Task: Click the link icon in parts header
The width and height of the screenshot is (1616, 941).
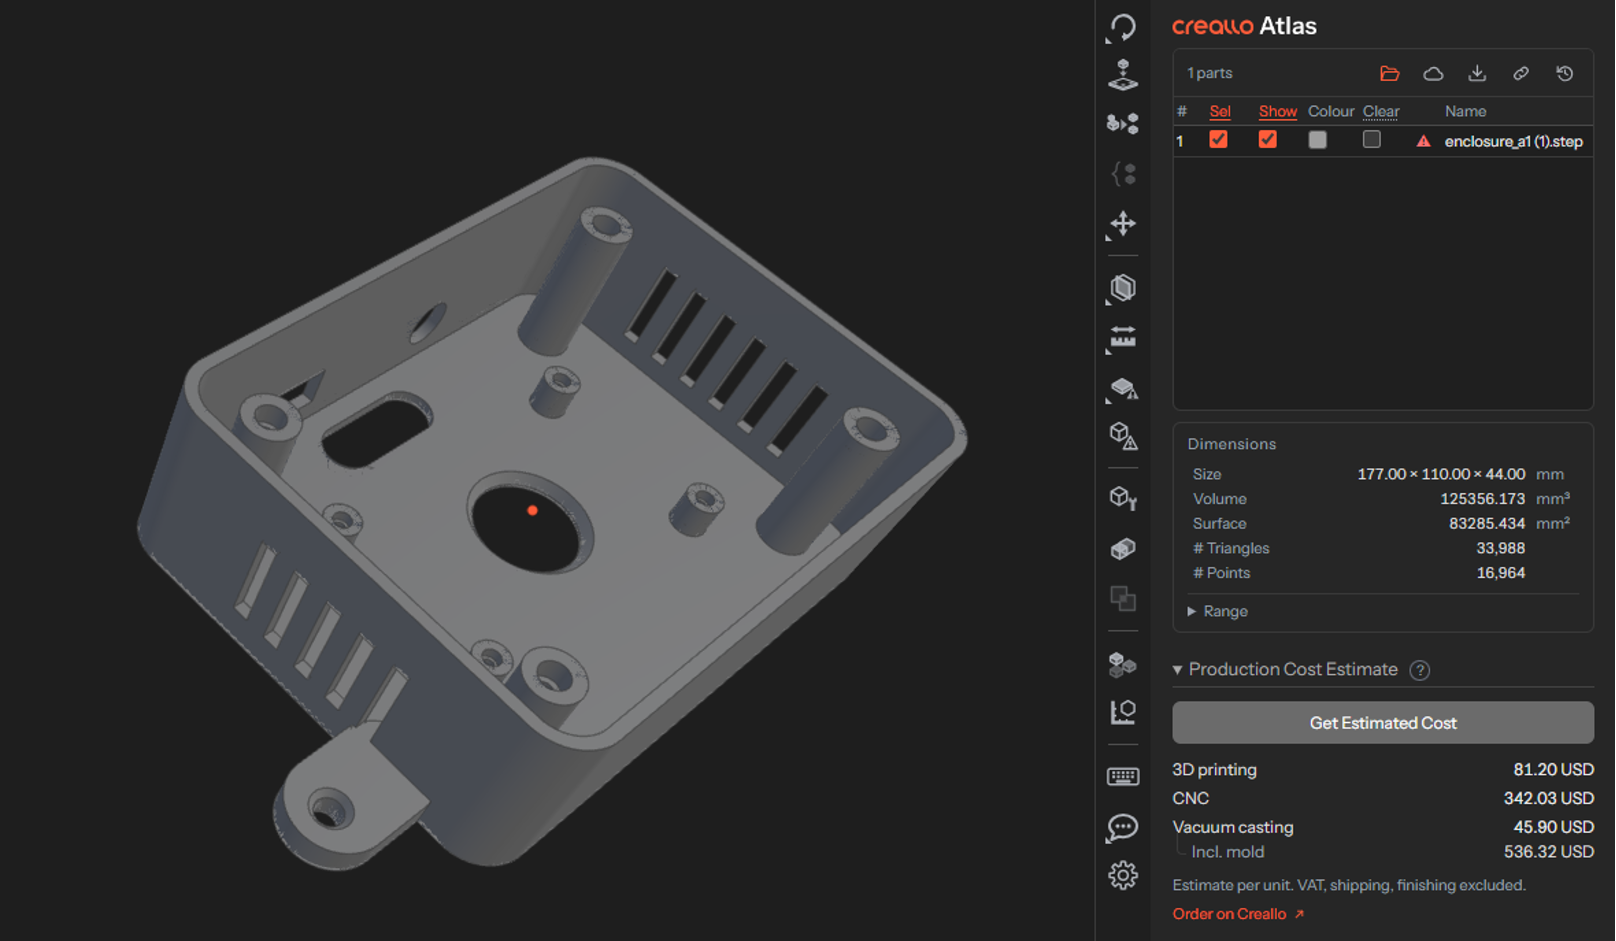Action: point(1521,73)
